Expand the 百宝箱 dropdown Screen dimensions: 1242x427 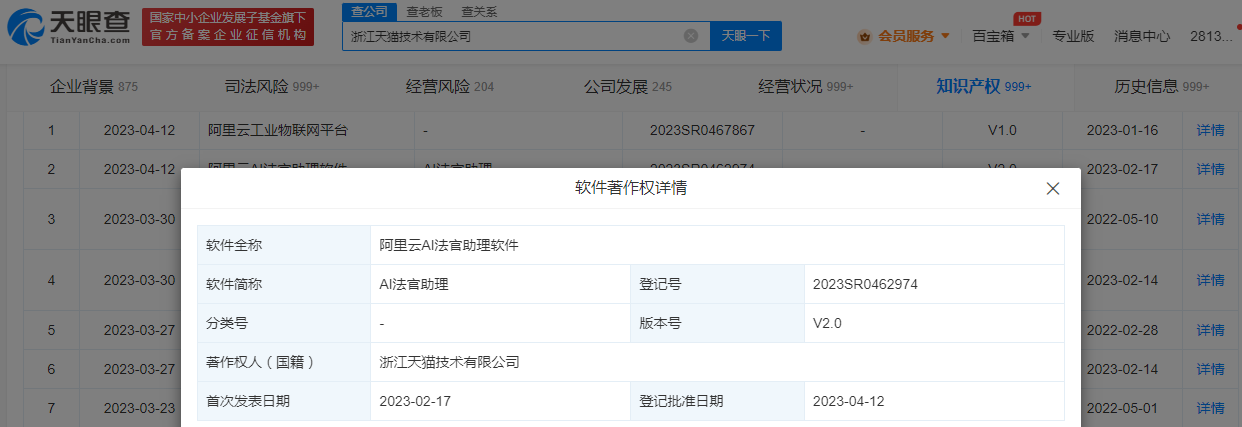[x=1027, y=36]
